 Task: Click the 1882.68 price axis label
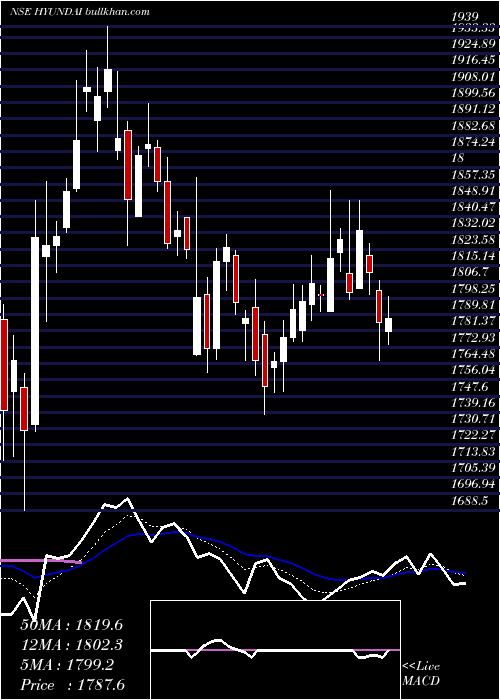point(474,125)
